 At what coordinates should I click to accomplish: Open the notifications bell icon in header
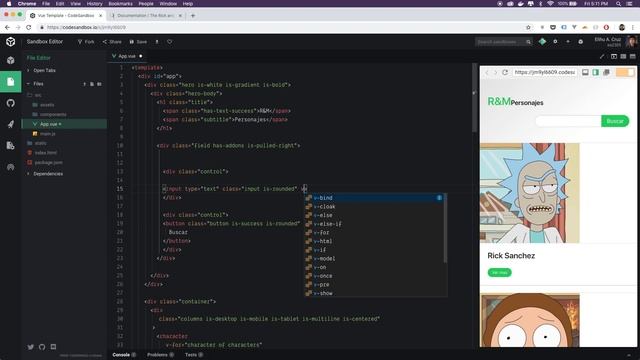(580, 42)
